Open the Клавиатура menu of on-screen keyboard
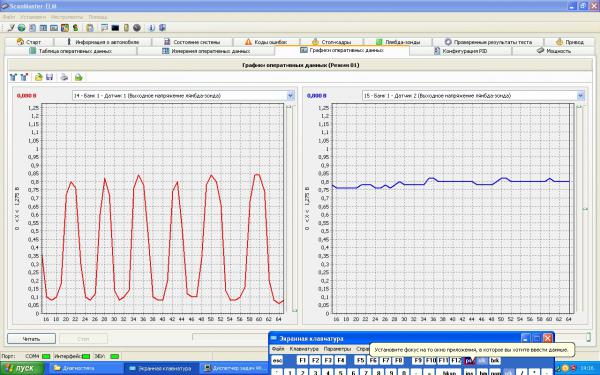 point(304,349)
